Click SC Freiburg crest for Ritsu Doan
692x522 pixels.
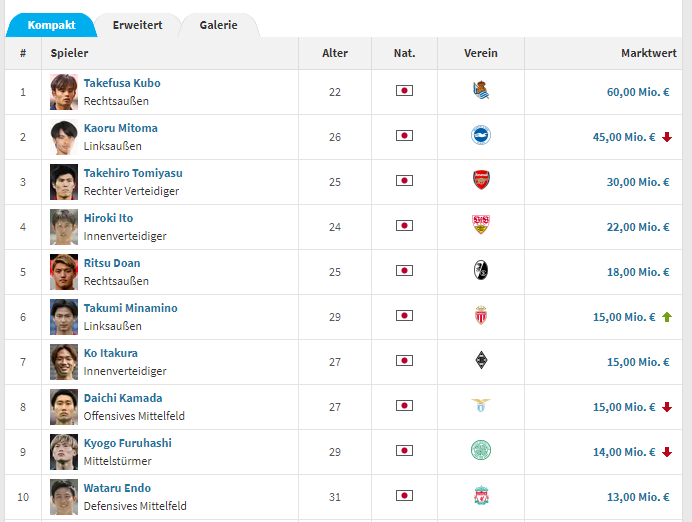(x=481, y=270)
